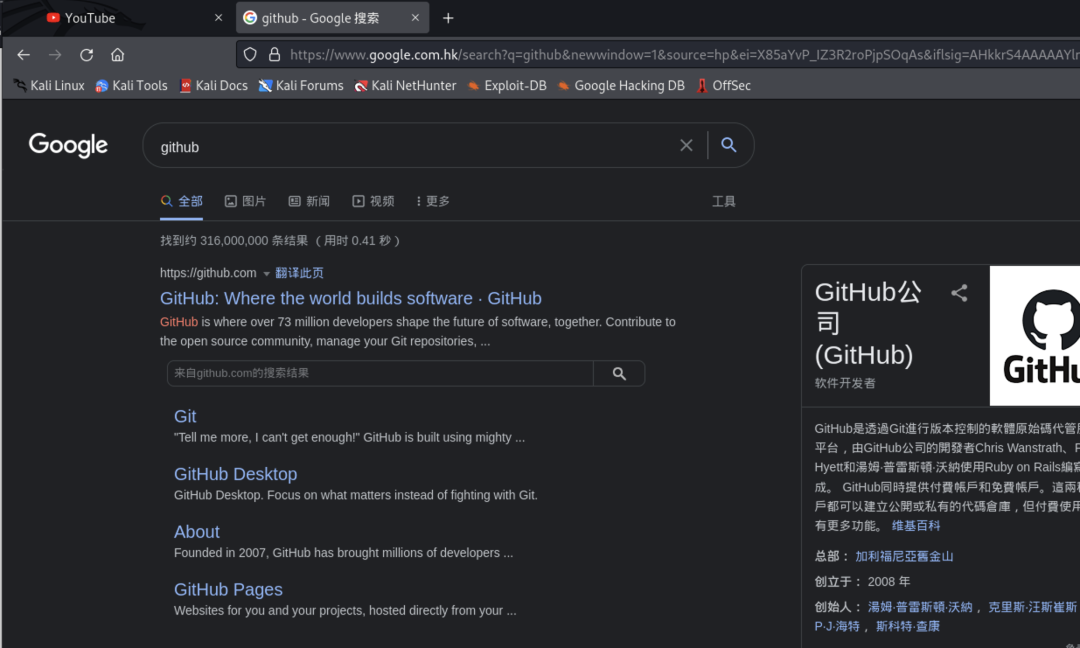The height and width of the screenshot is (648, 1080).
Task: Open GitHub: Where the world builds software result
Action: point(351,298)
